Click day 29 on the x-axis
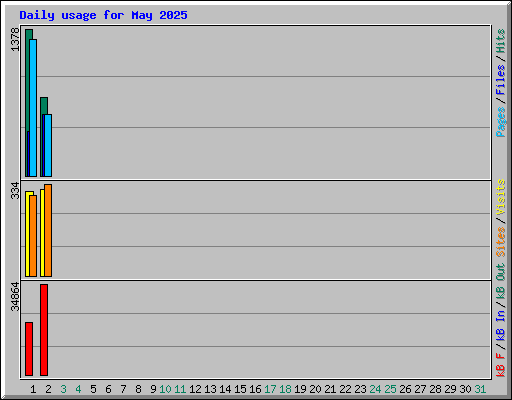This screenshot has height=400, width=512. [x=450, y=389]
